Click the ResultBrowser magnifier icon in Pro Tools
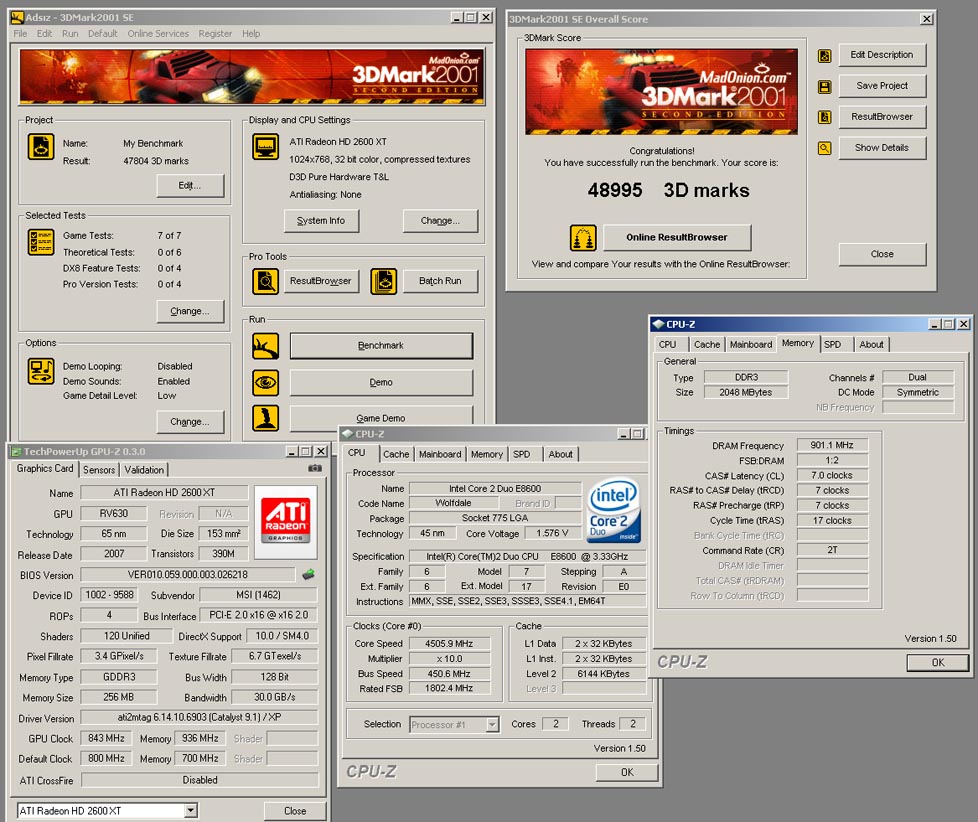This screenshot has height=822, width=978. pos(265,281)
